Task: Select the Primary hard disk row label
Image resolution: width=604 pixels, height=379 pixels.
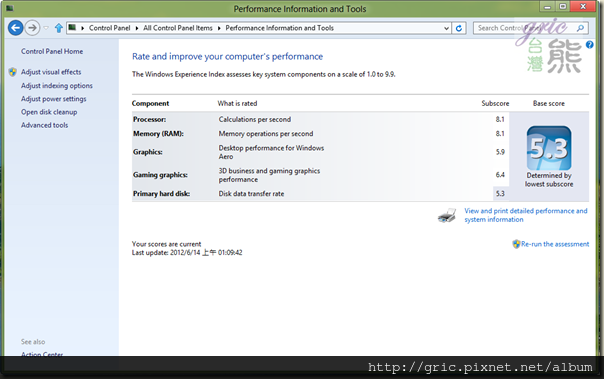Action: click(x=161, y=194)
